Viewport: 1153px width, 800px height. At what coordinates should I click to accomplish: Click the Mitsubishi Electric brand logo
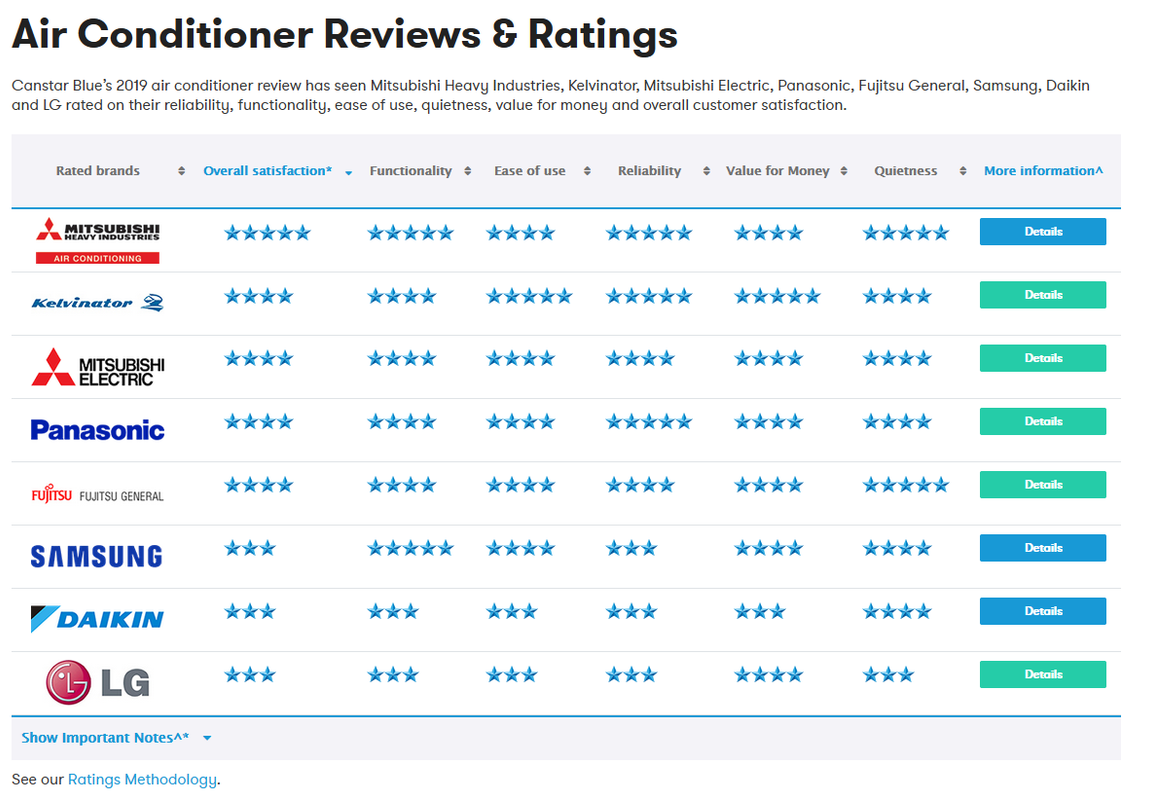click(98, 368)
